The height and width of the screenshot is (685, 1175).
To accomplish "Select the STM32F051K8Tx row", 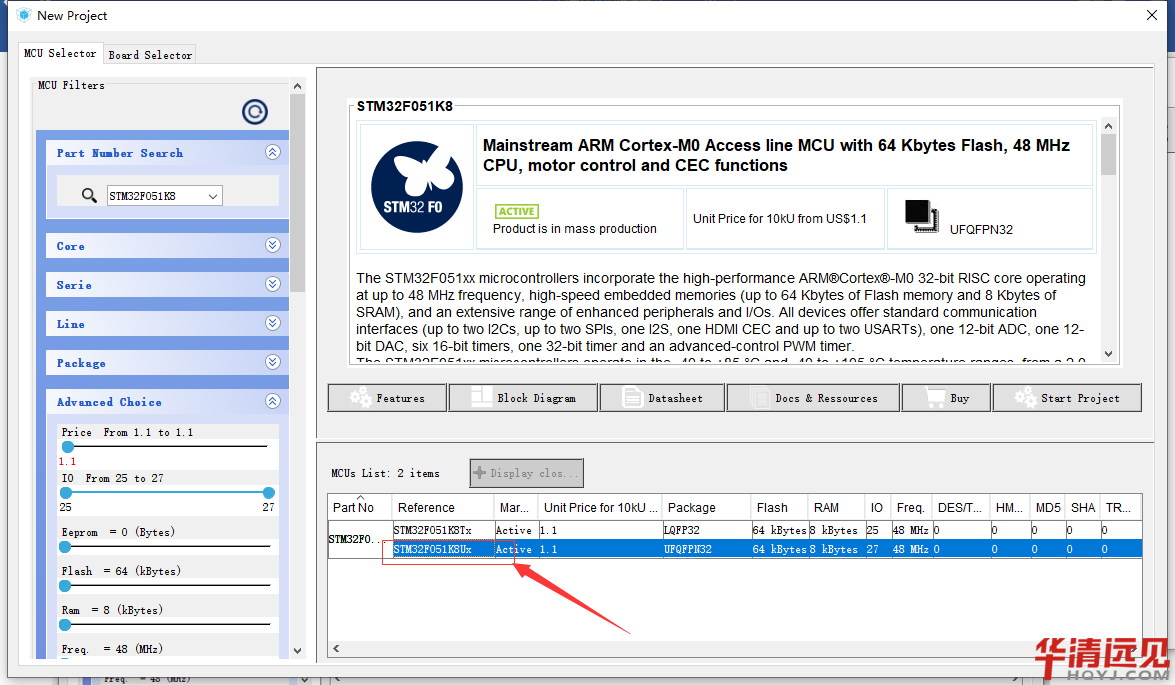I will (433, 530).
